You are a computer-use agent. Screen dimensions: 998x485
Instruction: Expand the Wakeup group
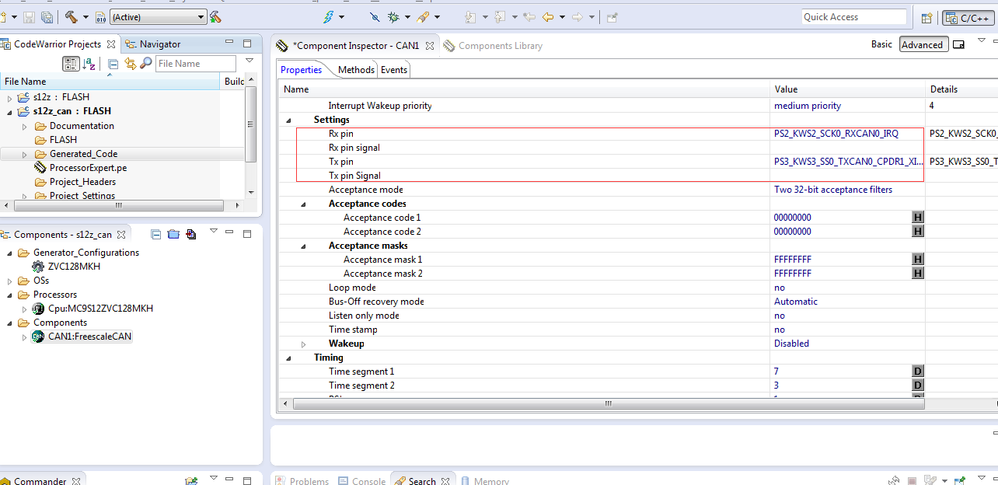point(304,344)
